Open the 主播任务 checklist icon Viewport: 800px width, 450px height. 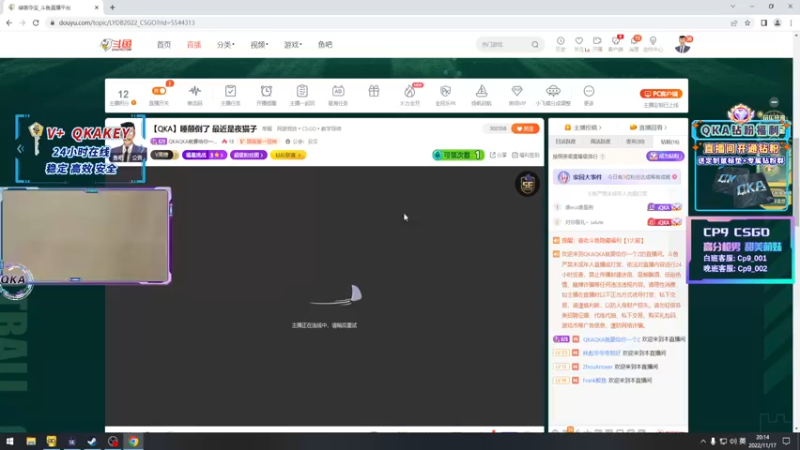tap(230, 91)
